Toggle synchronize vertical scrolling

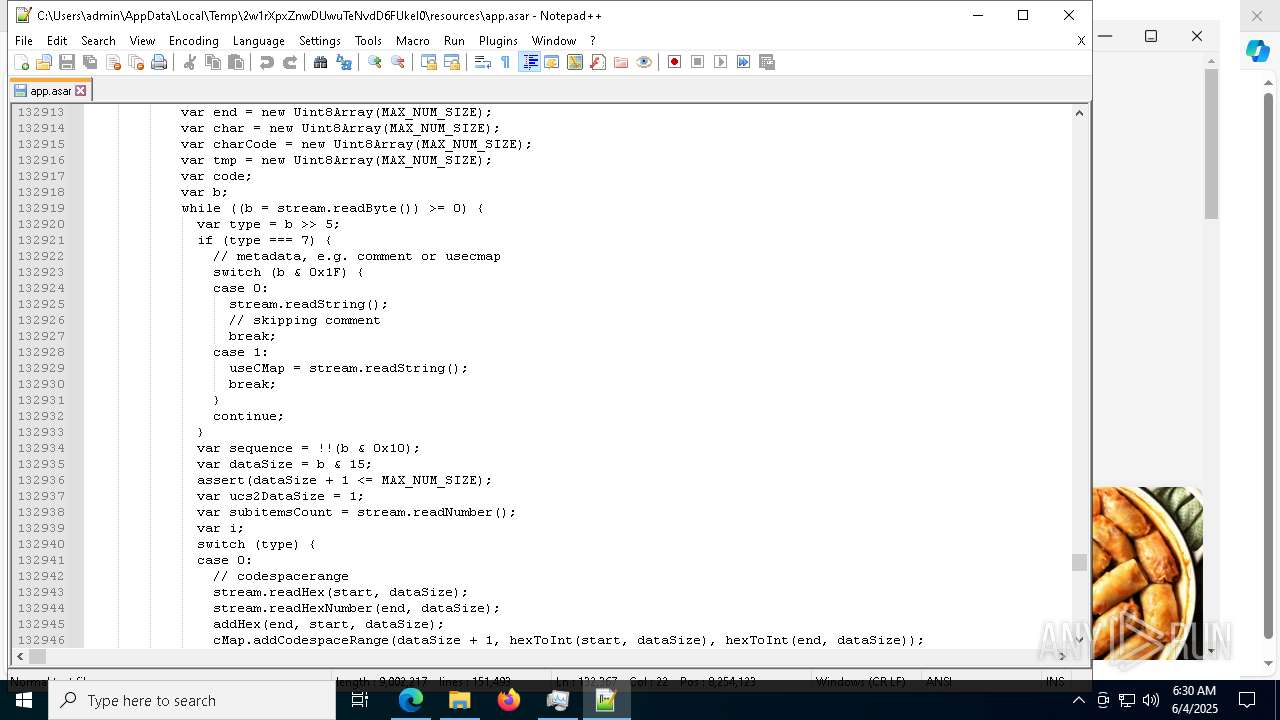429,62
